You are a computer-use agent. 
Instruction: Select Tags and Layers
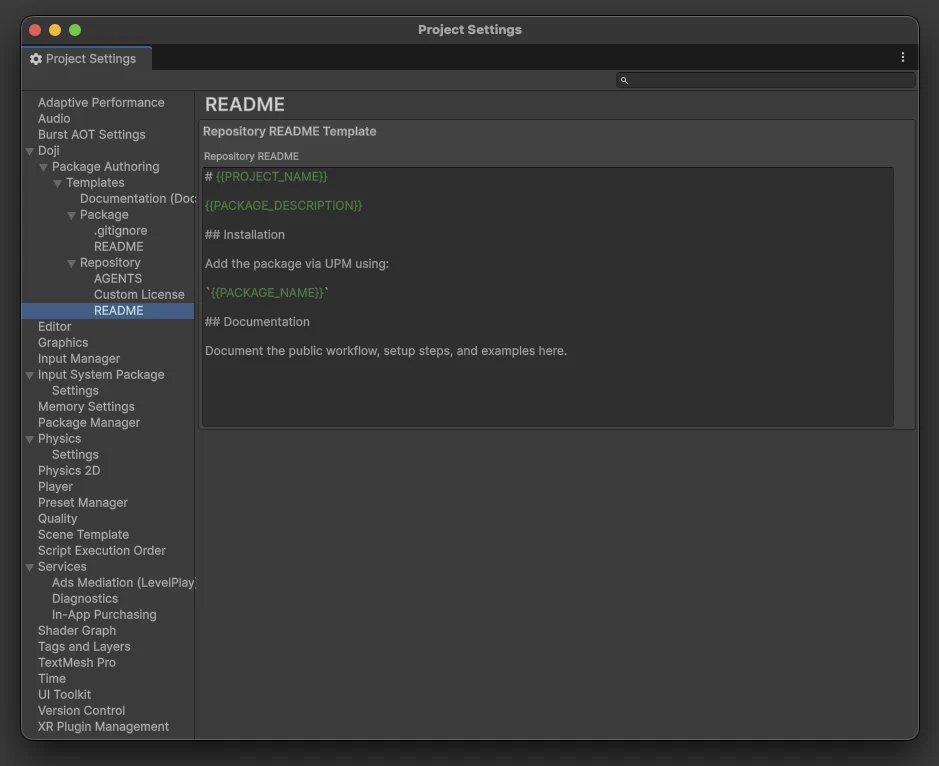click(84, 646)
